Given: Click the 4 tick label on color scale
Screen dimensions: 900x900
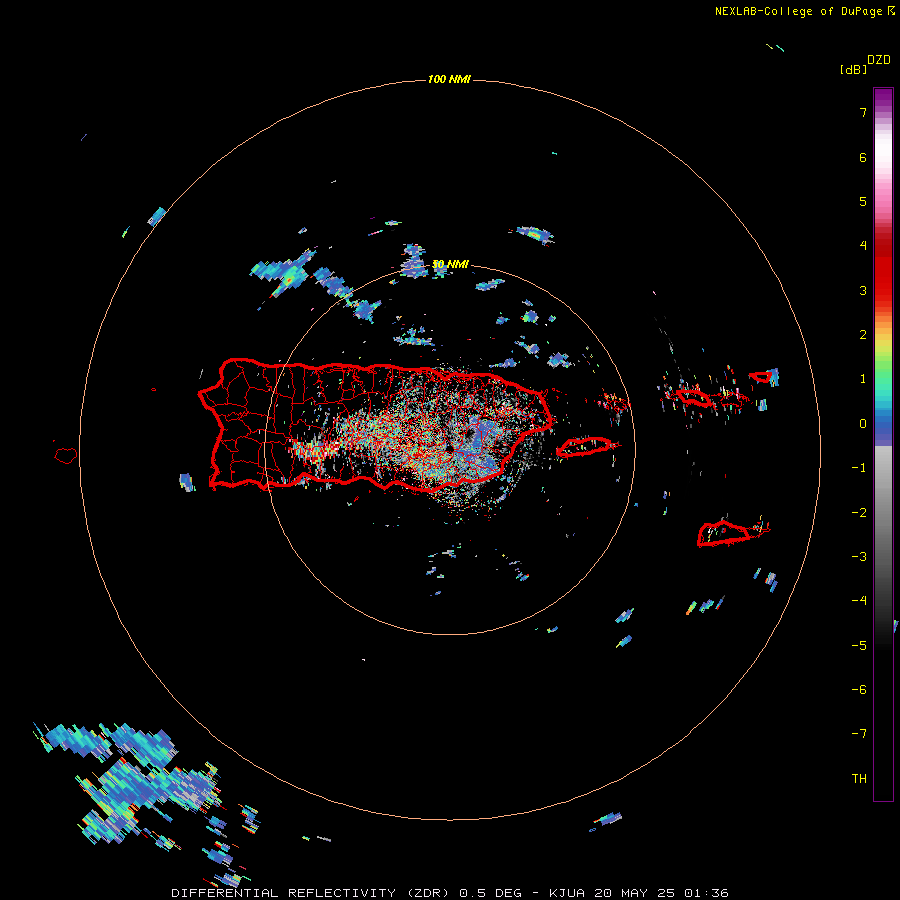Looking at the screenshot, I should (863, 246).
